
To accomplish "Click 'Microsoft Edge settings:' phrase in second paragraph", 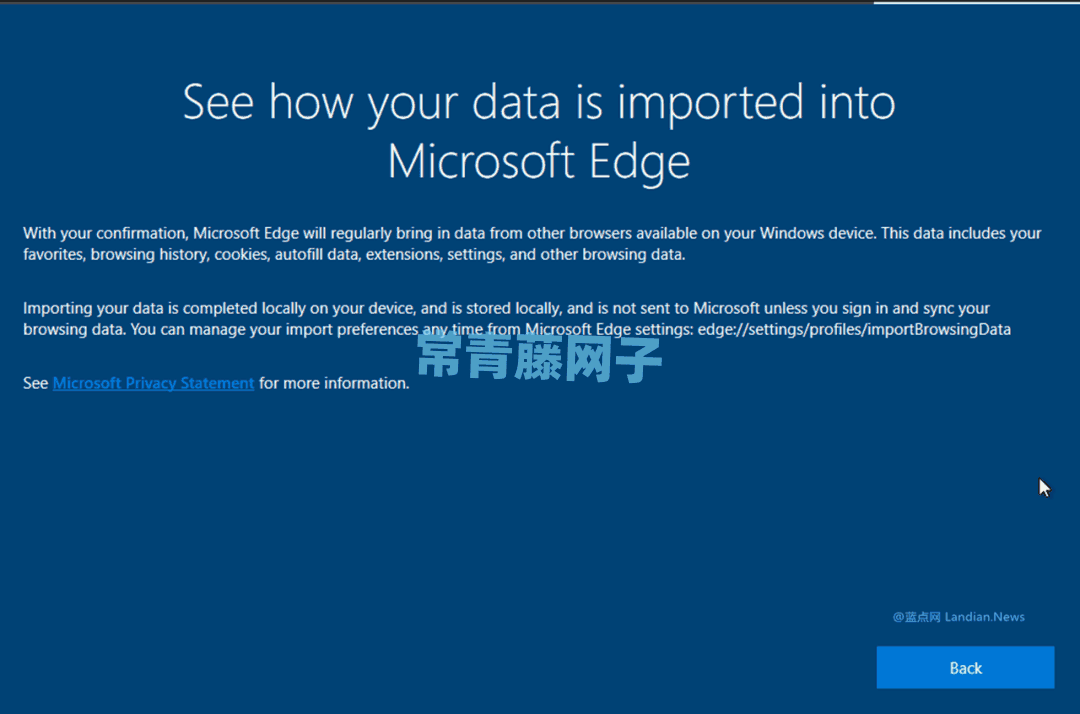I will point(609,329).
